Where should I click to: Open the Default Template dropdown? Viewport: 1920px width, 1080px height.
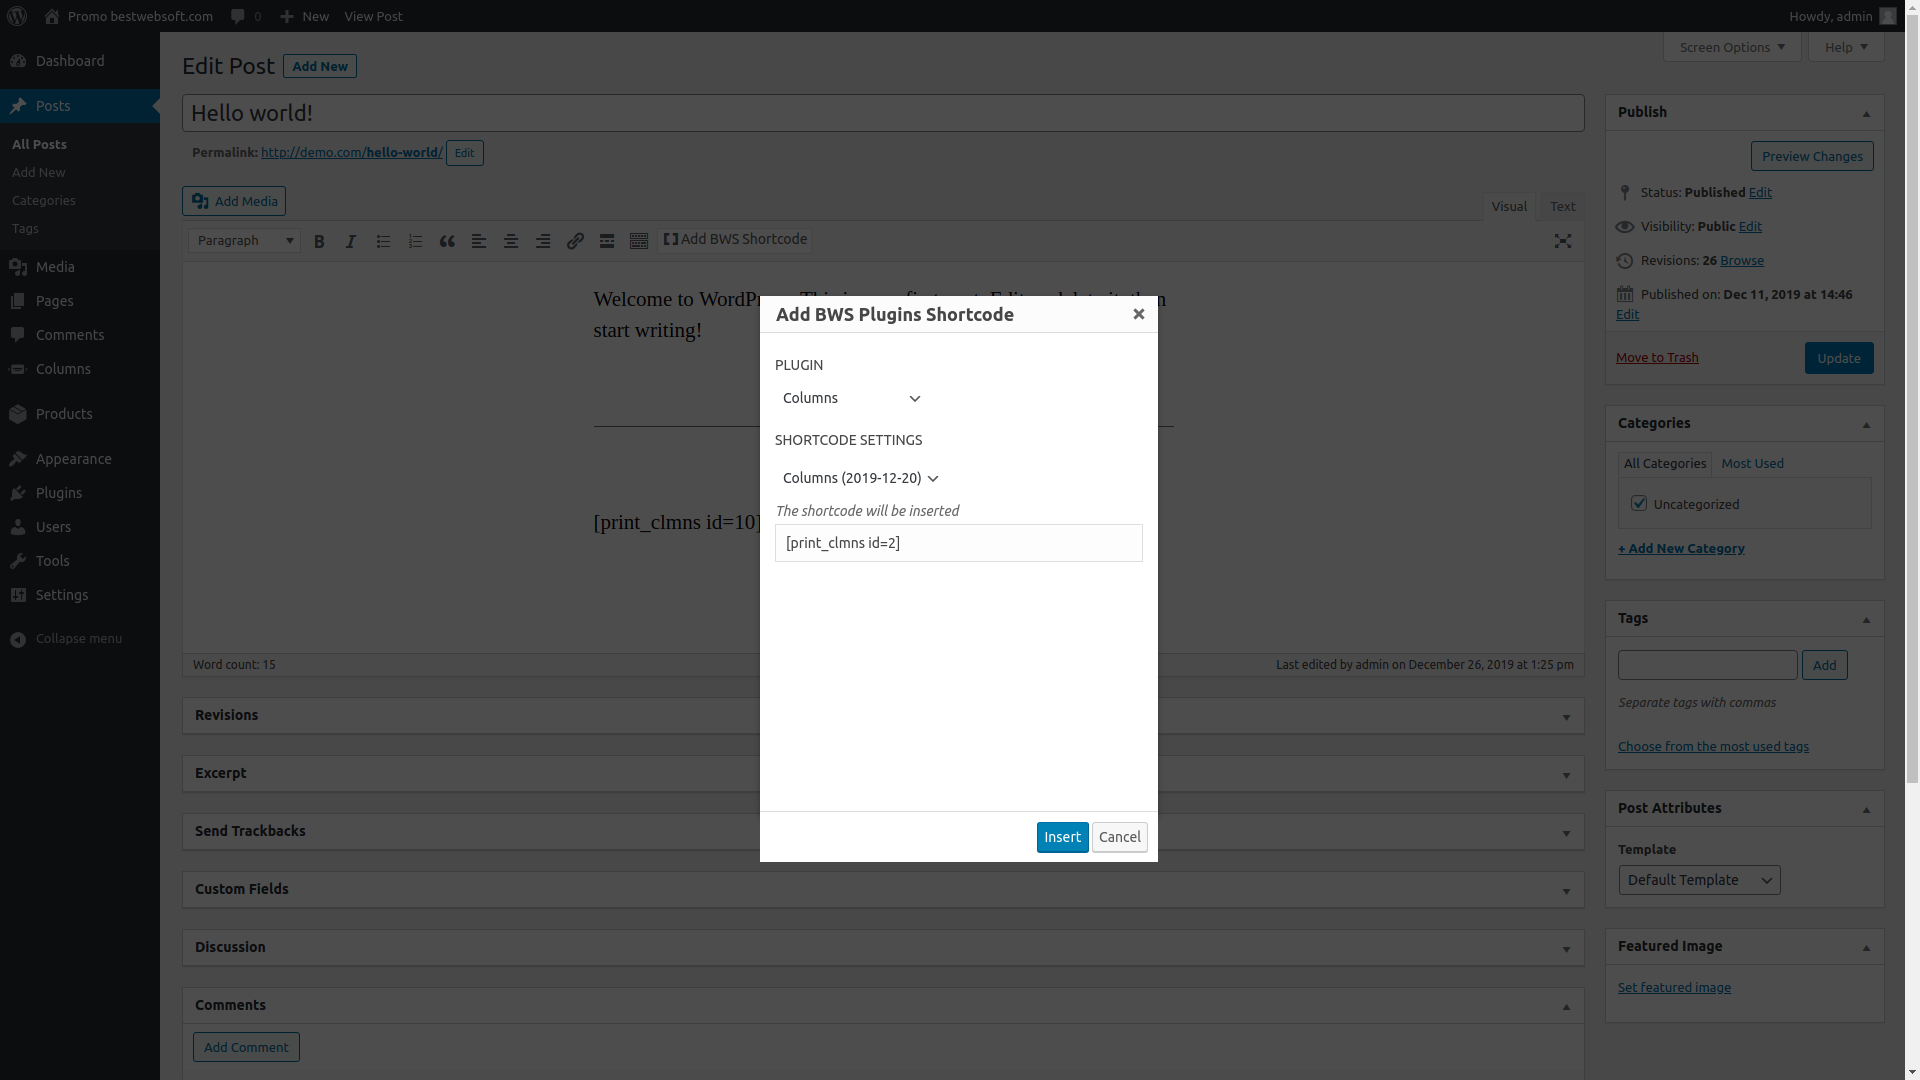1699,880
